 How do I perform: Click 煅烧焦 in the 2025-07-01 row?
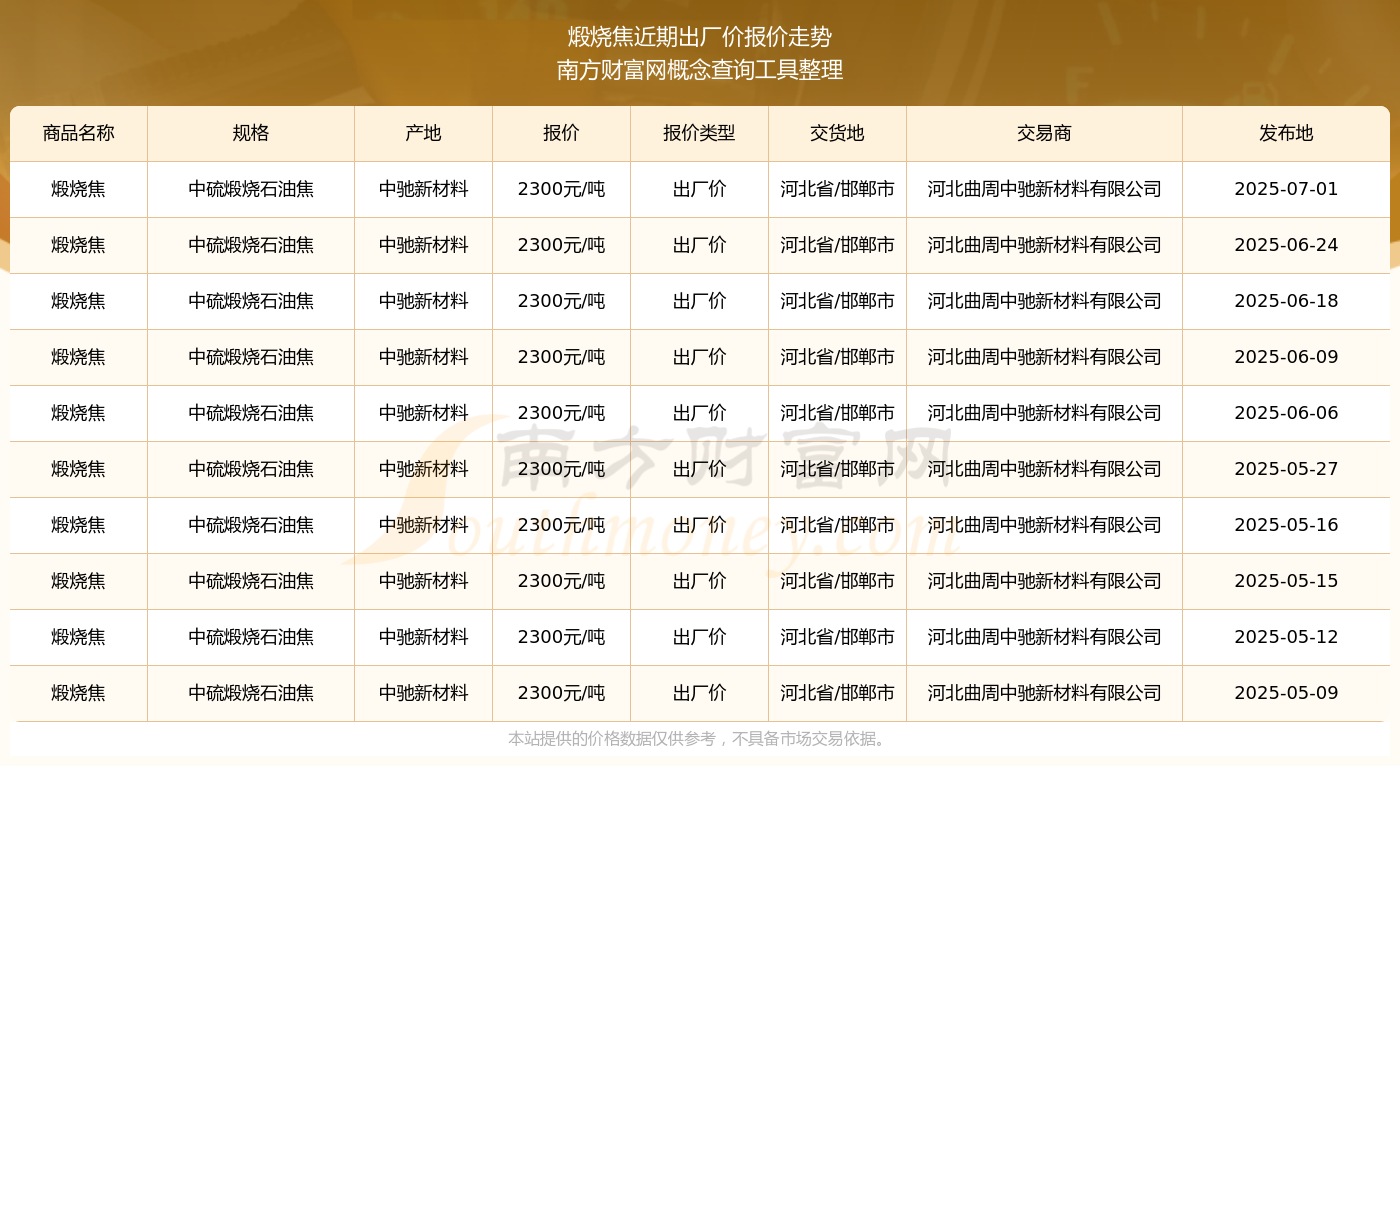pyautogui.click(x=79, y=189)
